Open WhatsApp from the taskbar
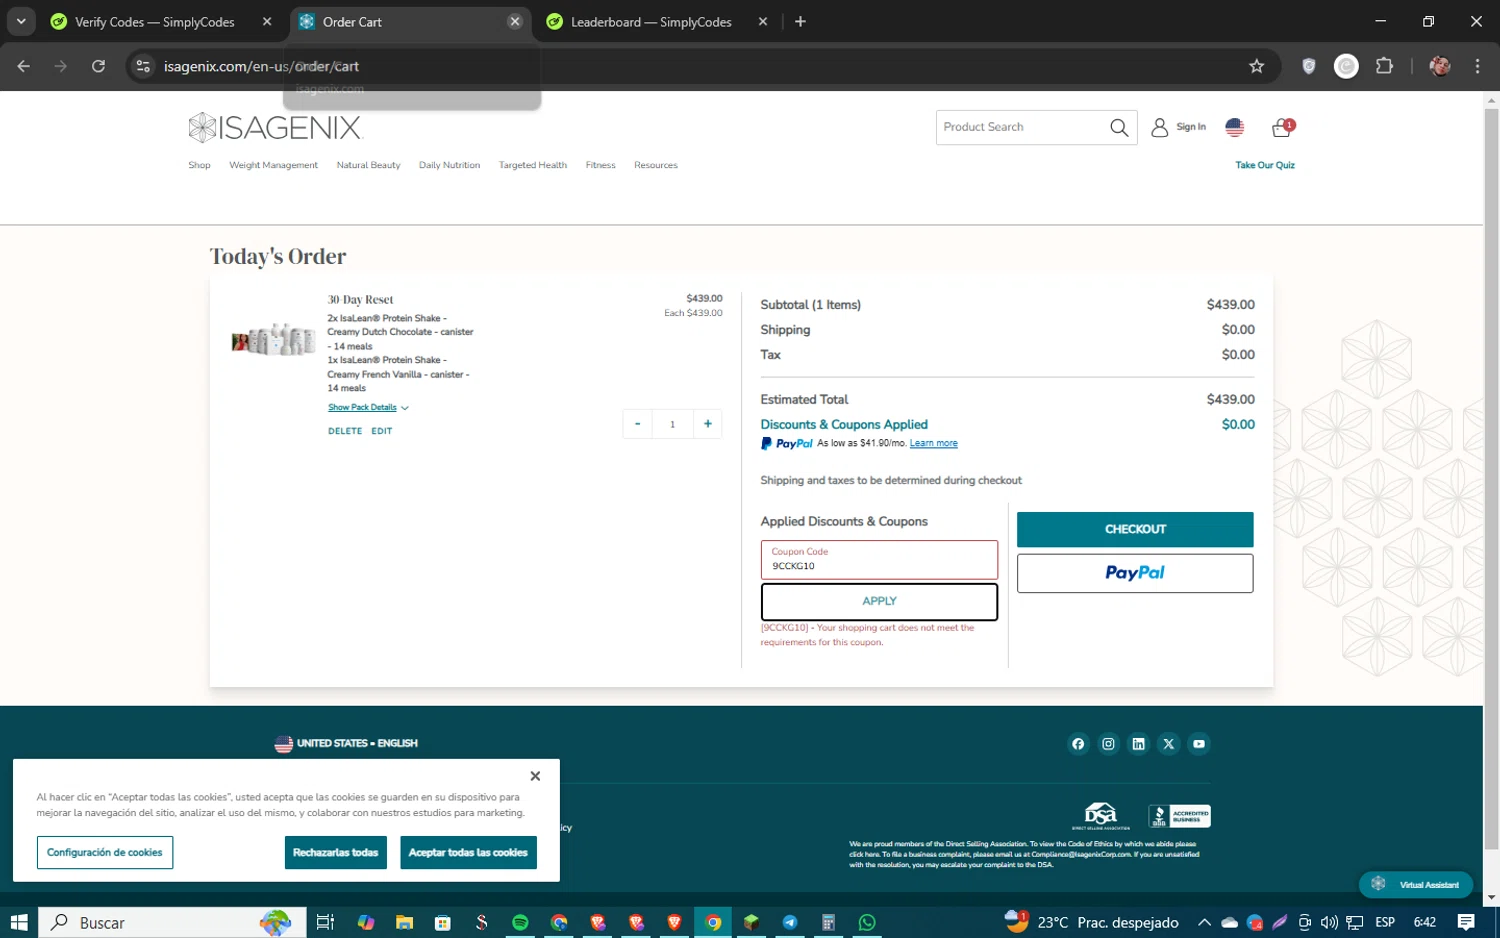This screenshot has width=1500, height=938. pos(867,923)
